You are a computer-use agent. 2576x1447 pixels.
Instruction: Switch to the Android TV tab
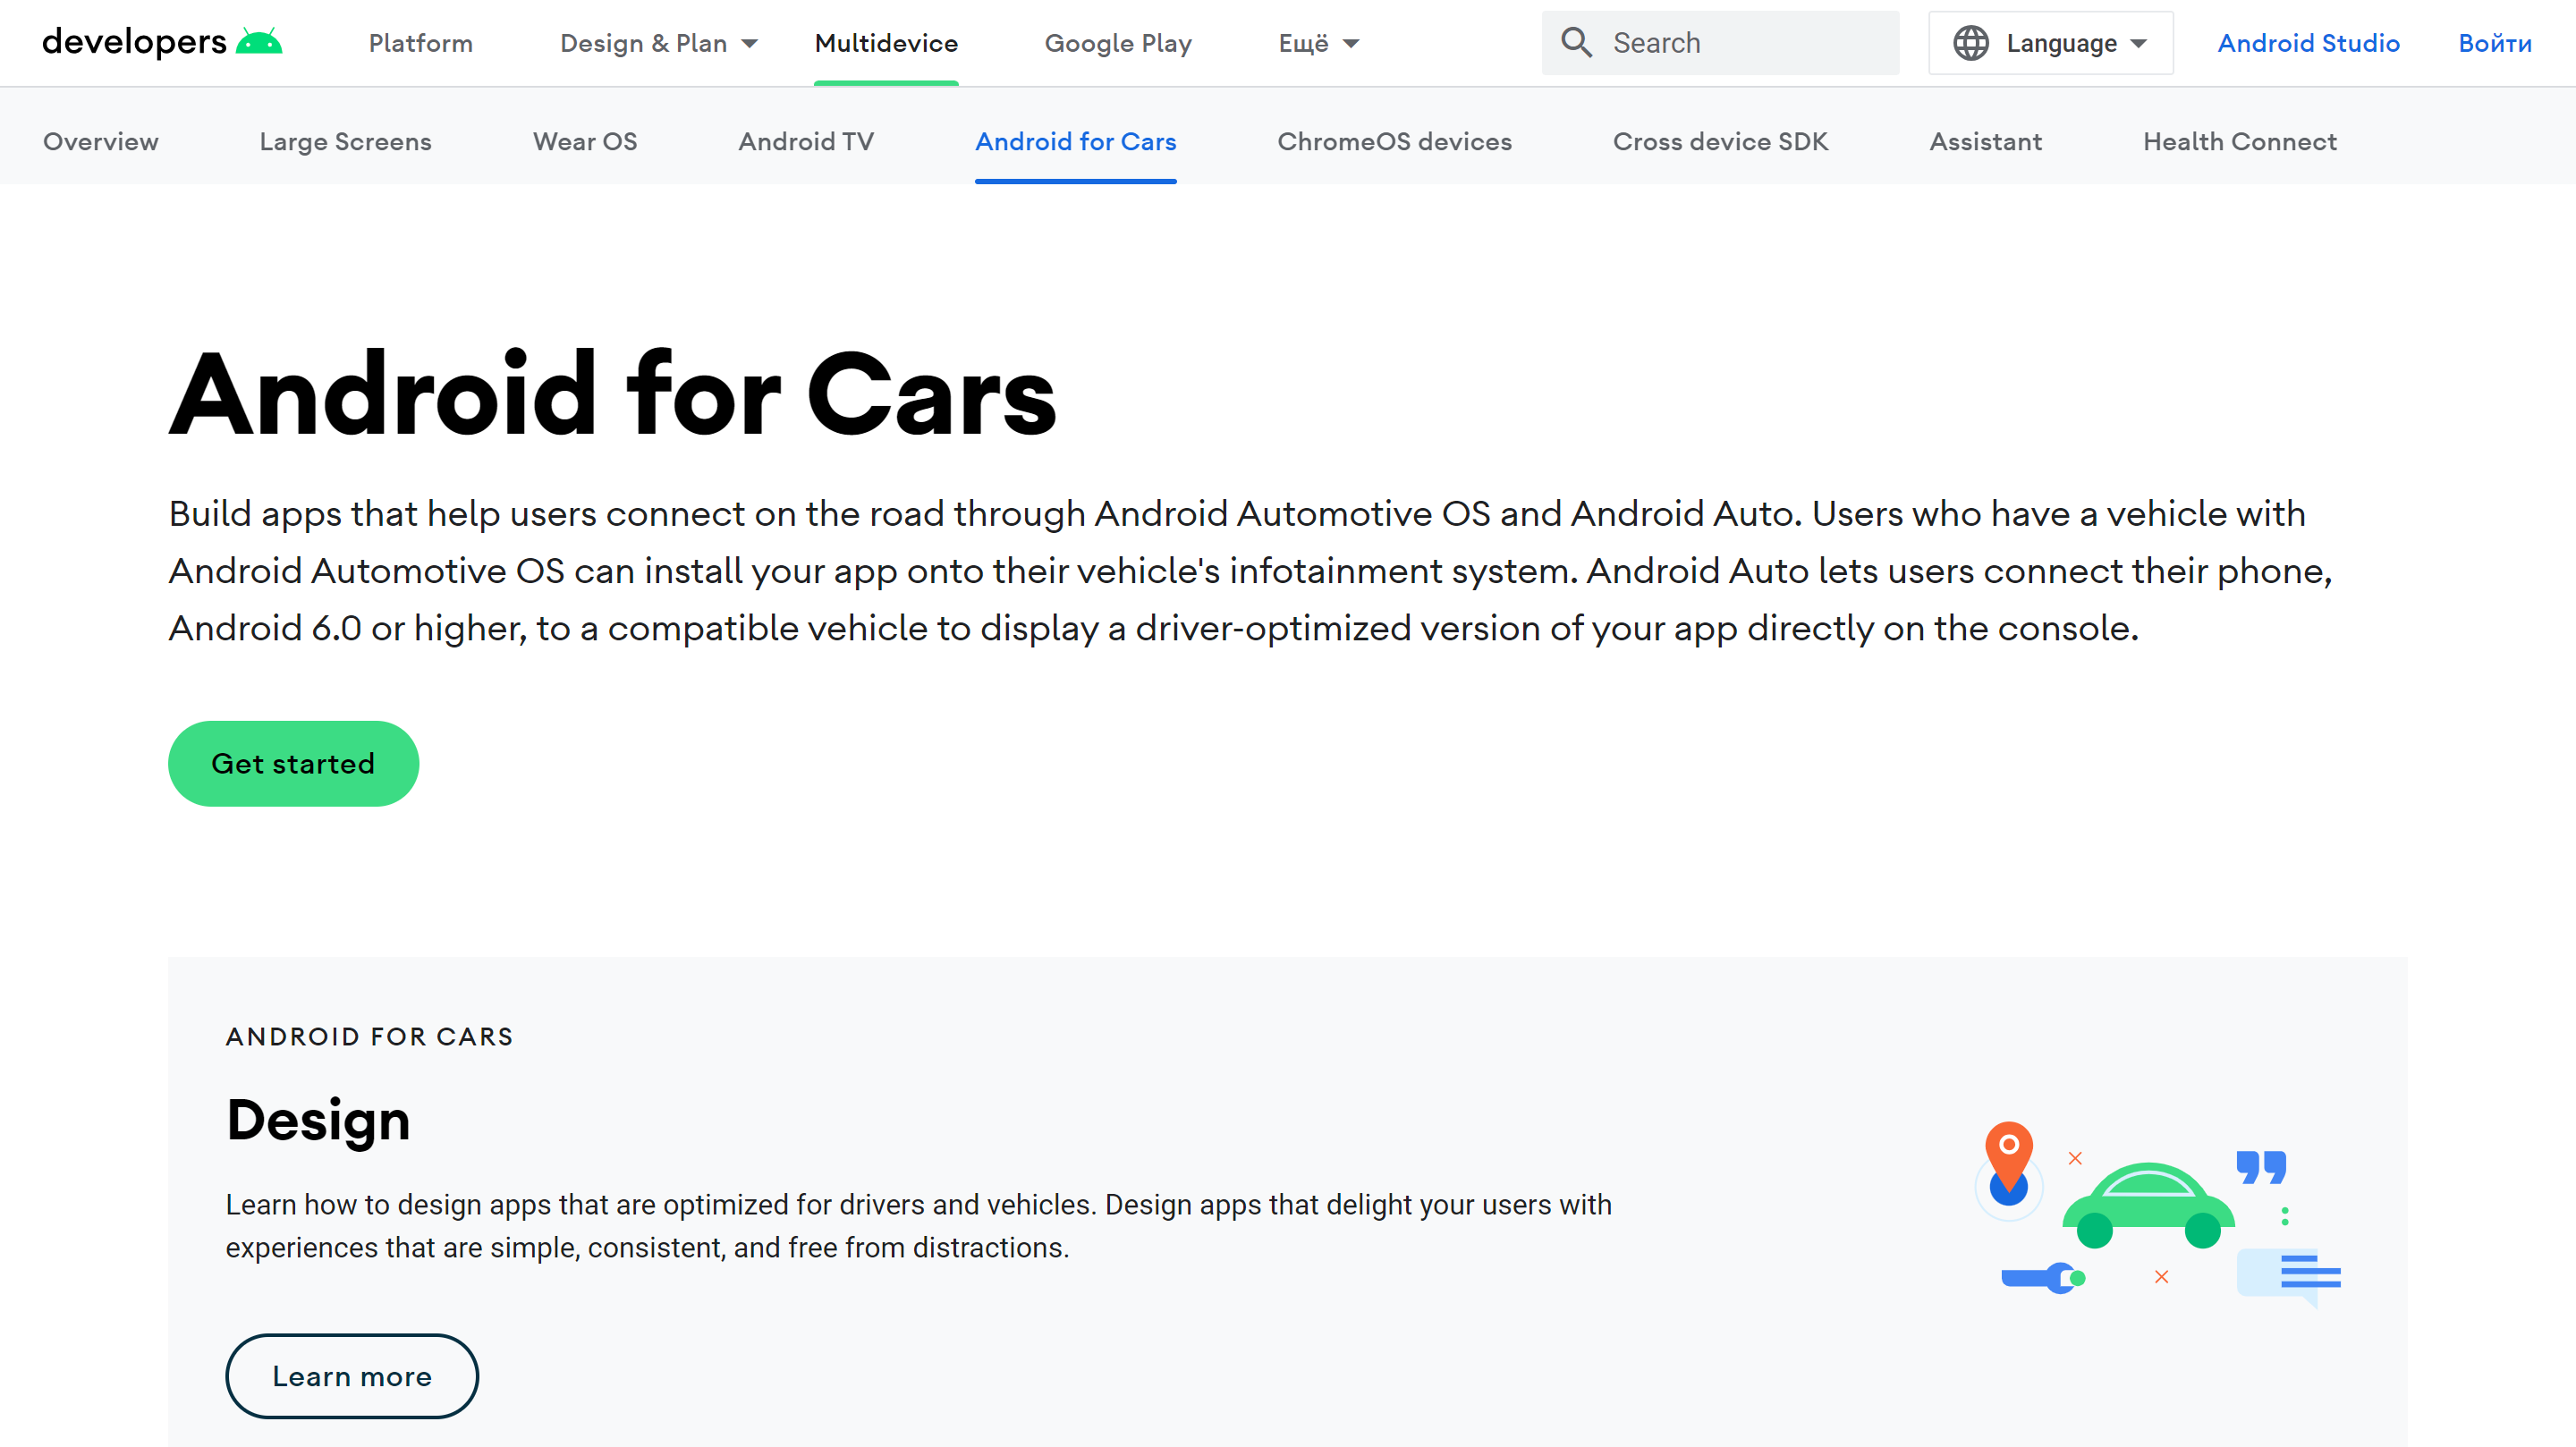(x=805, y=141)
